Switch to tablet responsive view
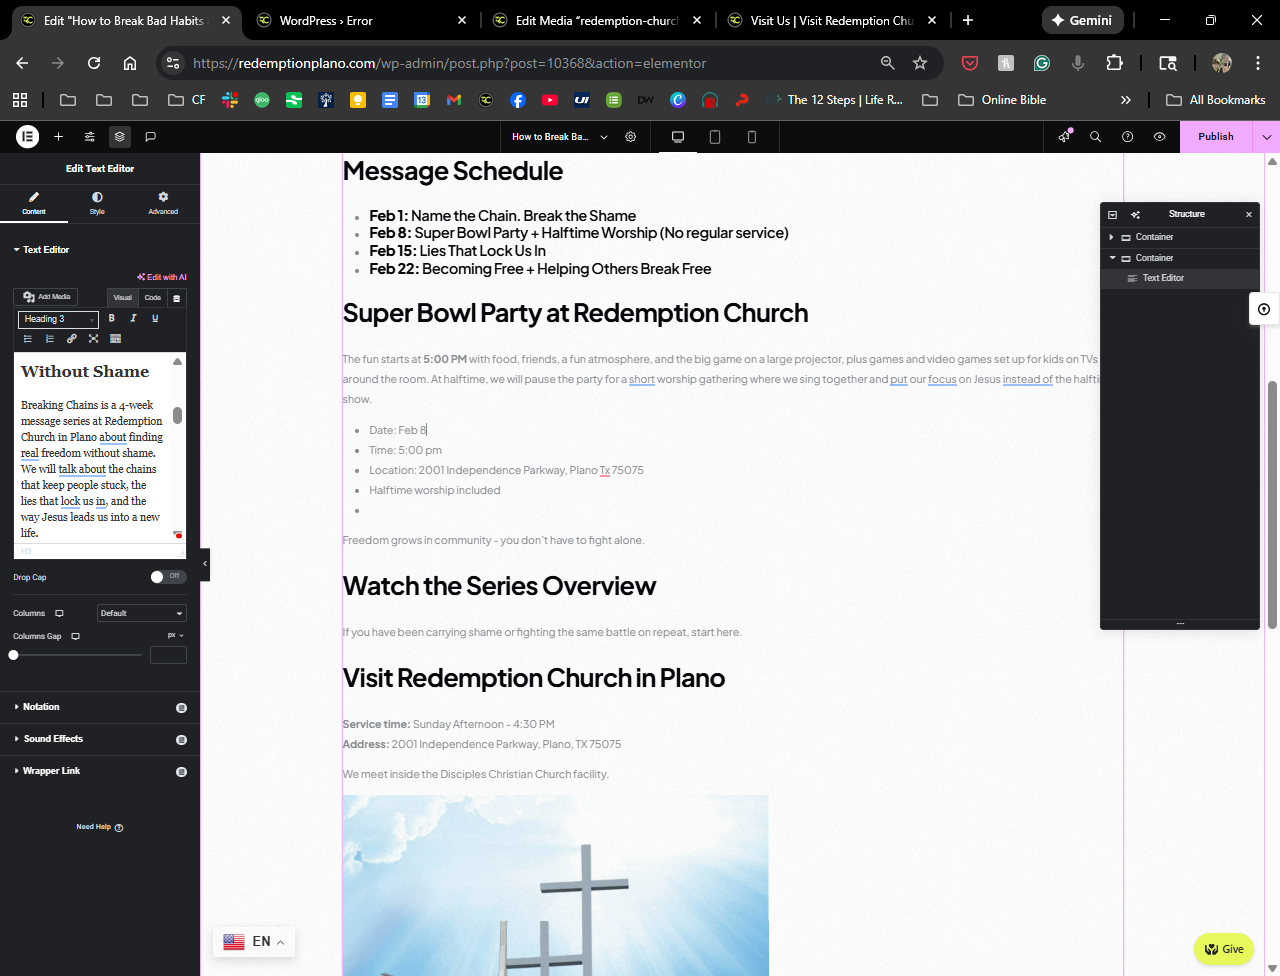Viewport: 1280px width, 976px height. coord(715,137)
